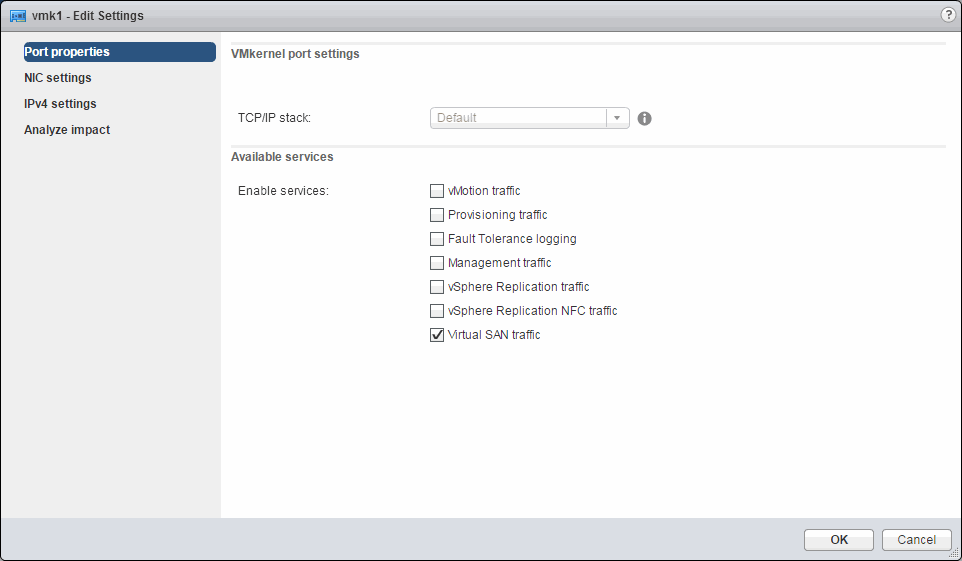Viewport: 962px width, 561px height.
Task: Click the dialog resize grip corner
Action: [x=954, y=553]
